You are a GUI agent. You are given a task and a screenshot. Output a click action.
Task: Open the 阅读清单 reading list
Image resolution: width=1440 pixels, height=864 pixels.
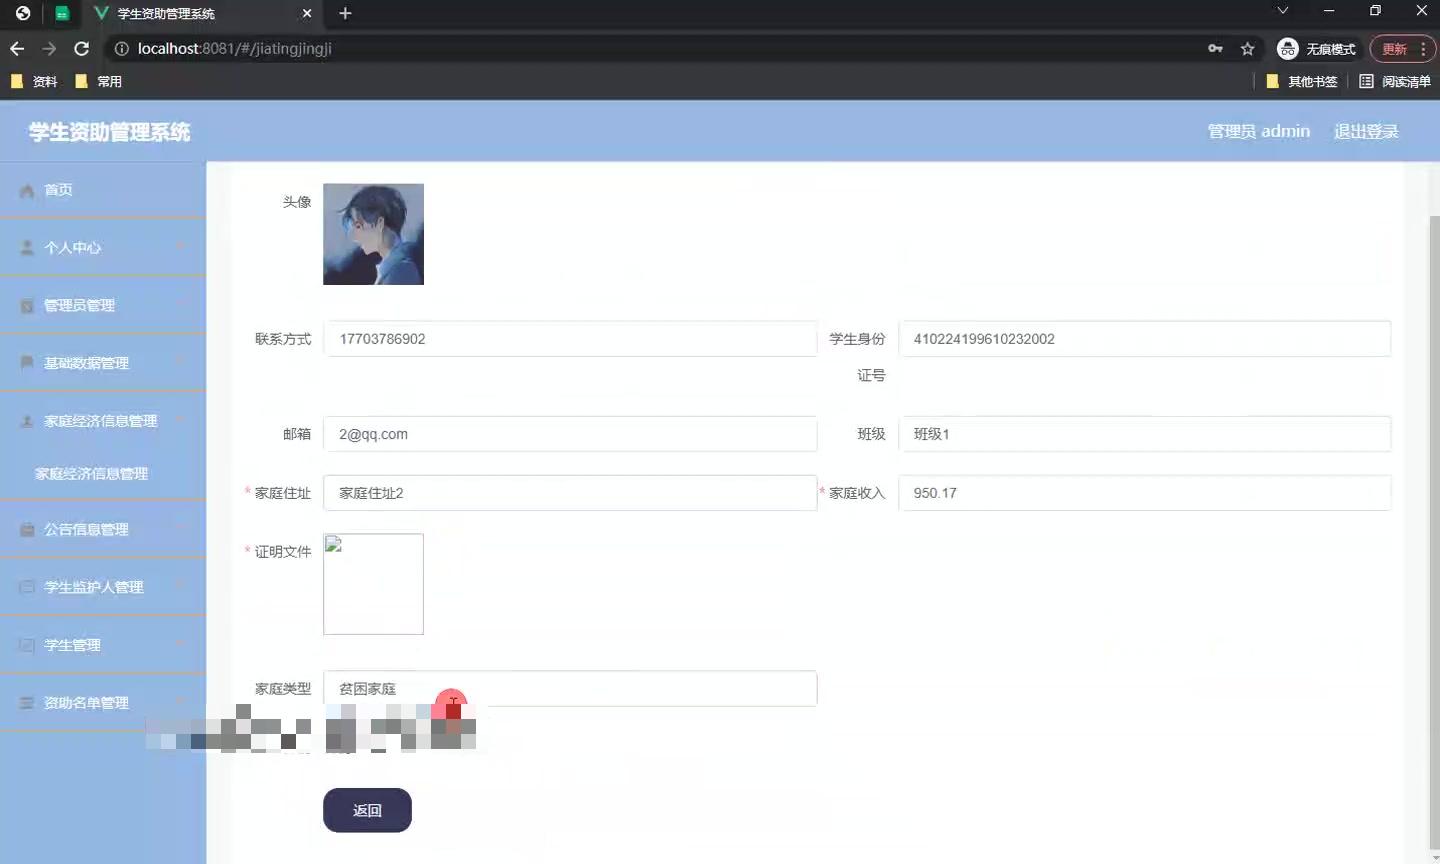pyautogui.click(x=1395, y=81)
